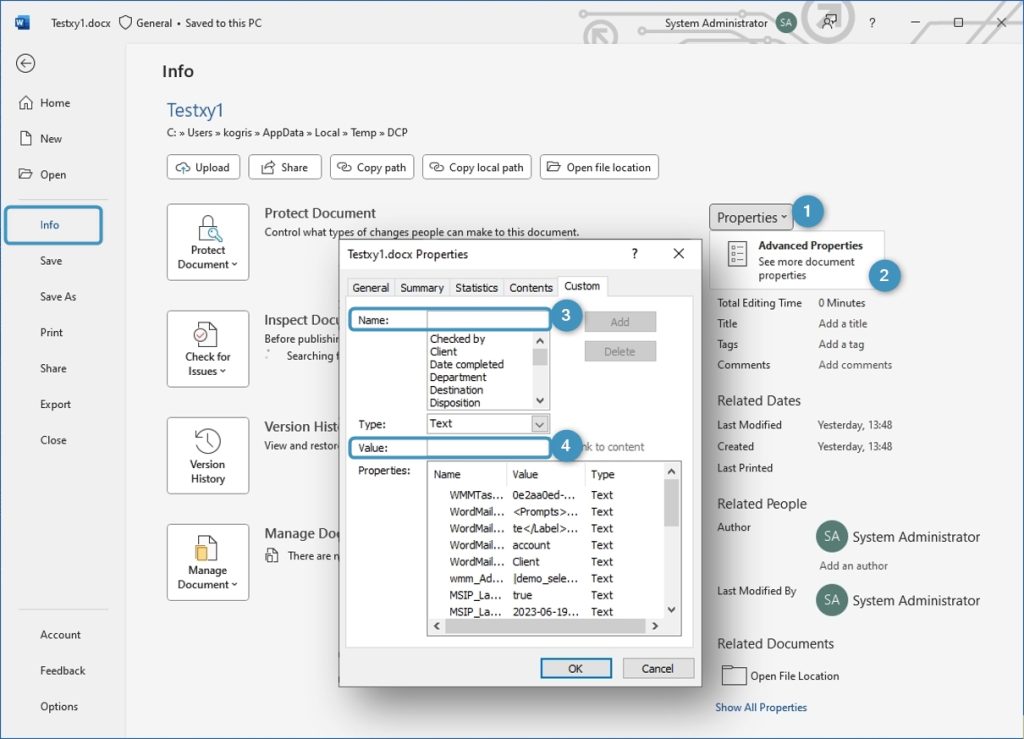Click the Show All Properties link

761,707
